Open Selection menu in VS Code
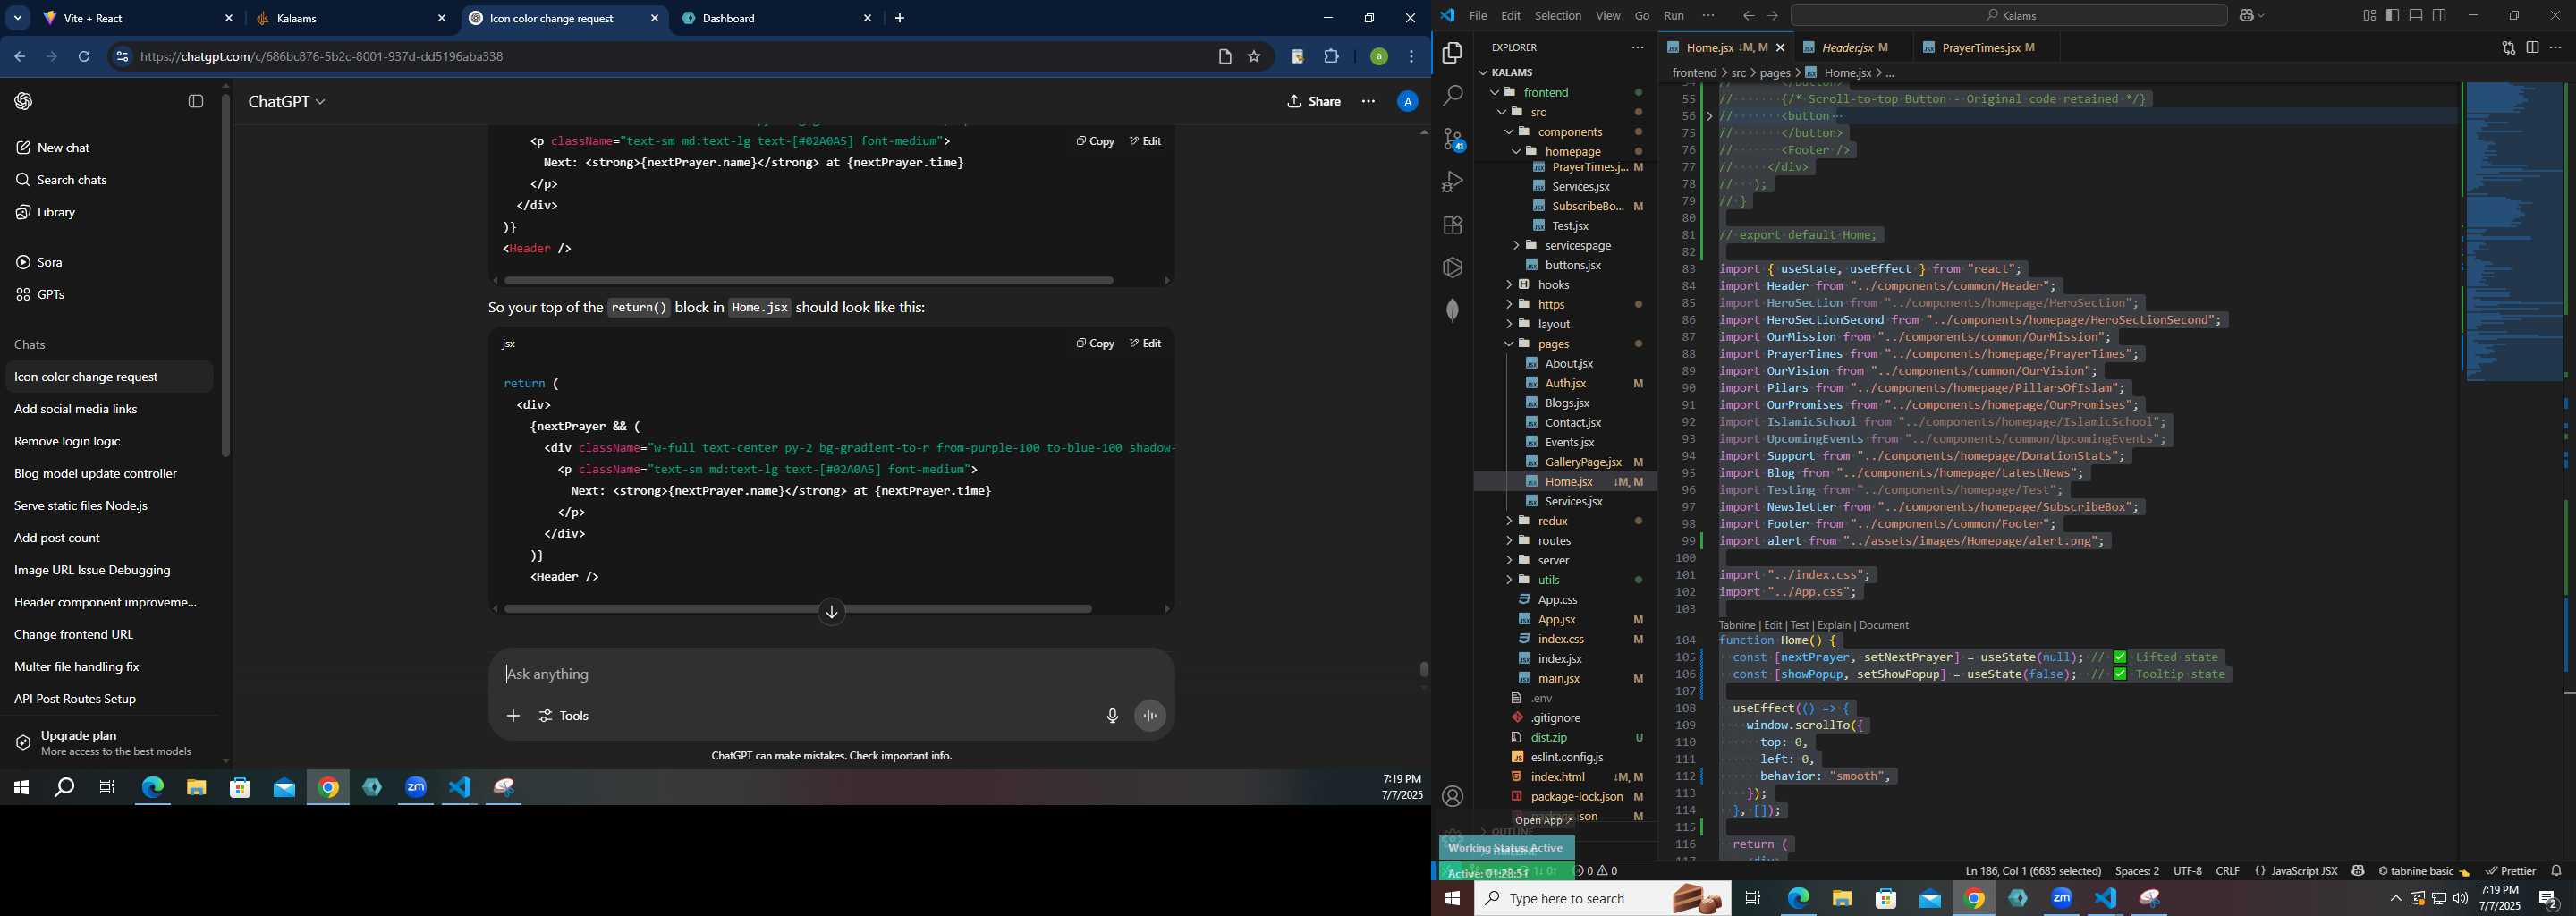 click(1557, 16)
